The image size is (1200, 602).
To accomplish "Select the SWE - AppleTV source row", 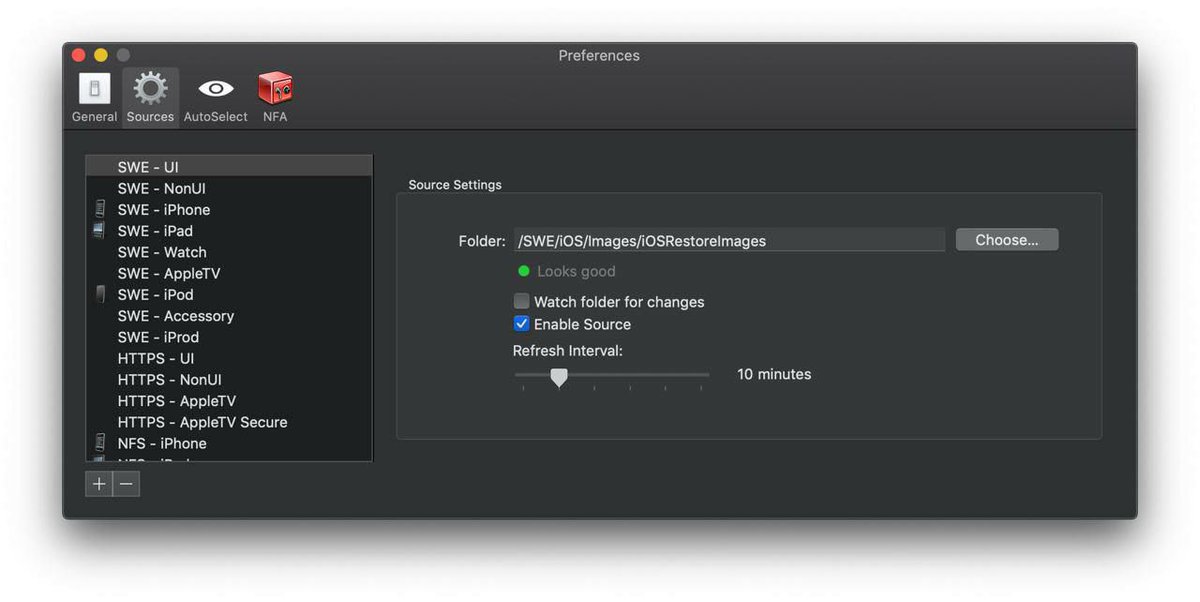I will (x=229, y=273).
